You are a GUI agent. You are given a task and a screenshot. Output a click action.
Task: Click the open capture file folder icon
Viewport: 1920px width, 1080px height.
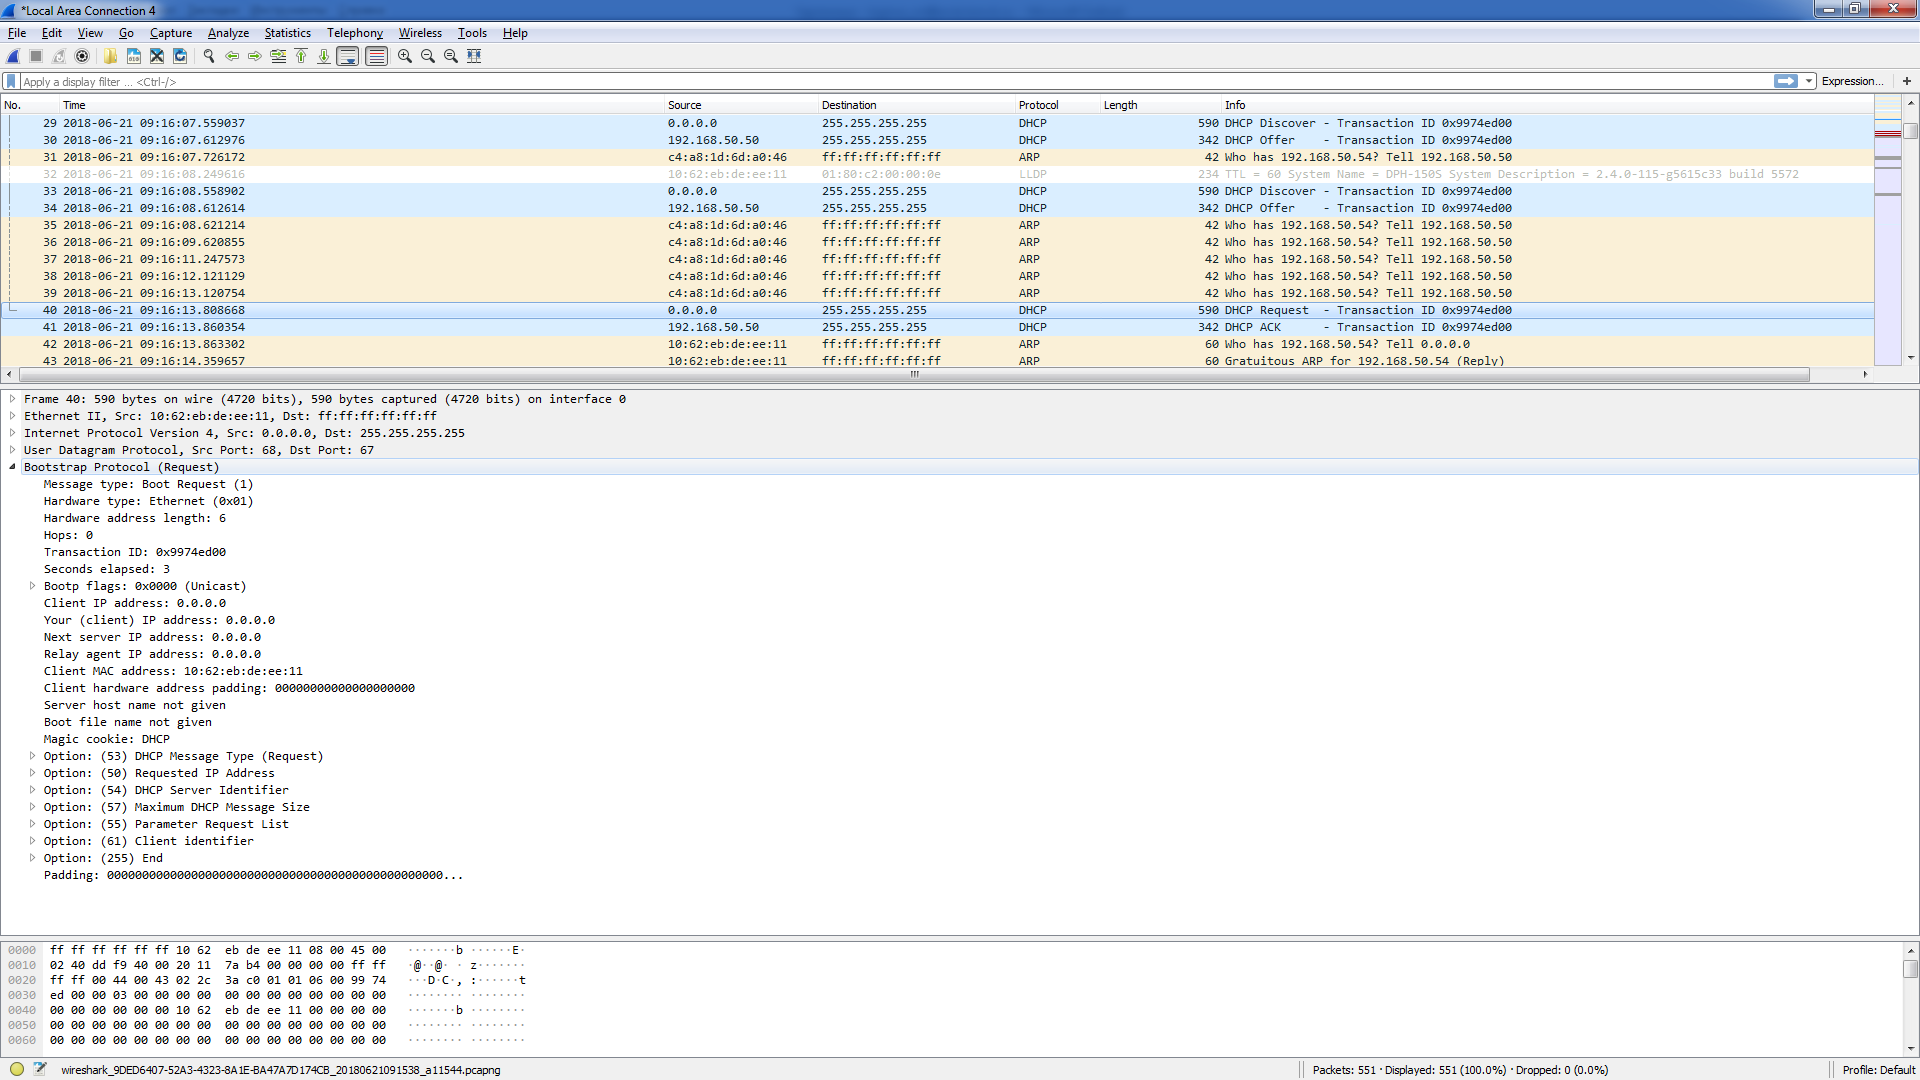(x=110, y=56)
